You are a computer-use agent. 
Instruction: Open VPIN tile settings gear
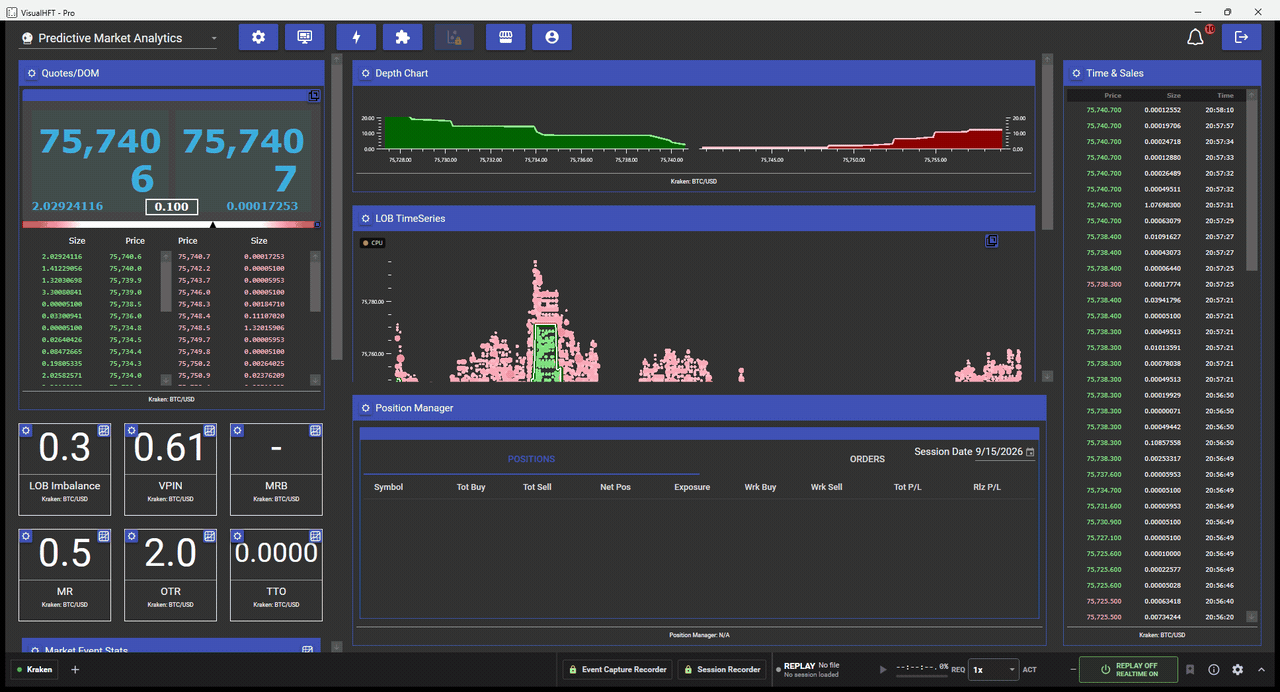pyautogui.click(x=132, y=430)
